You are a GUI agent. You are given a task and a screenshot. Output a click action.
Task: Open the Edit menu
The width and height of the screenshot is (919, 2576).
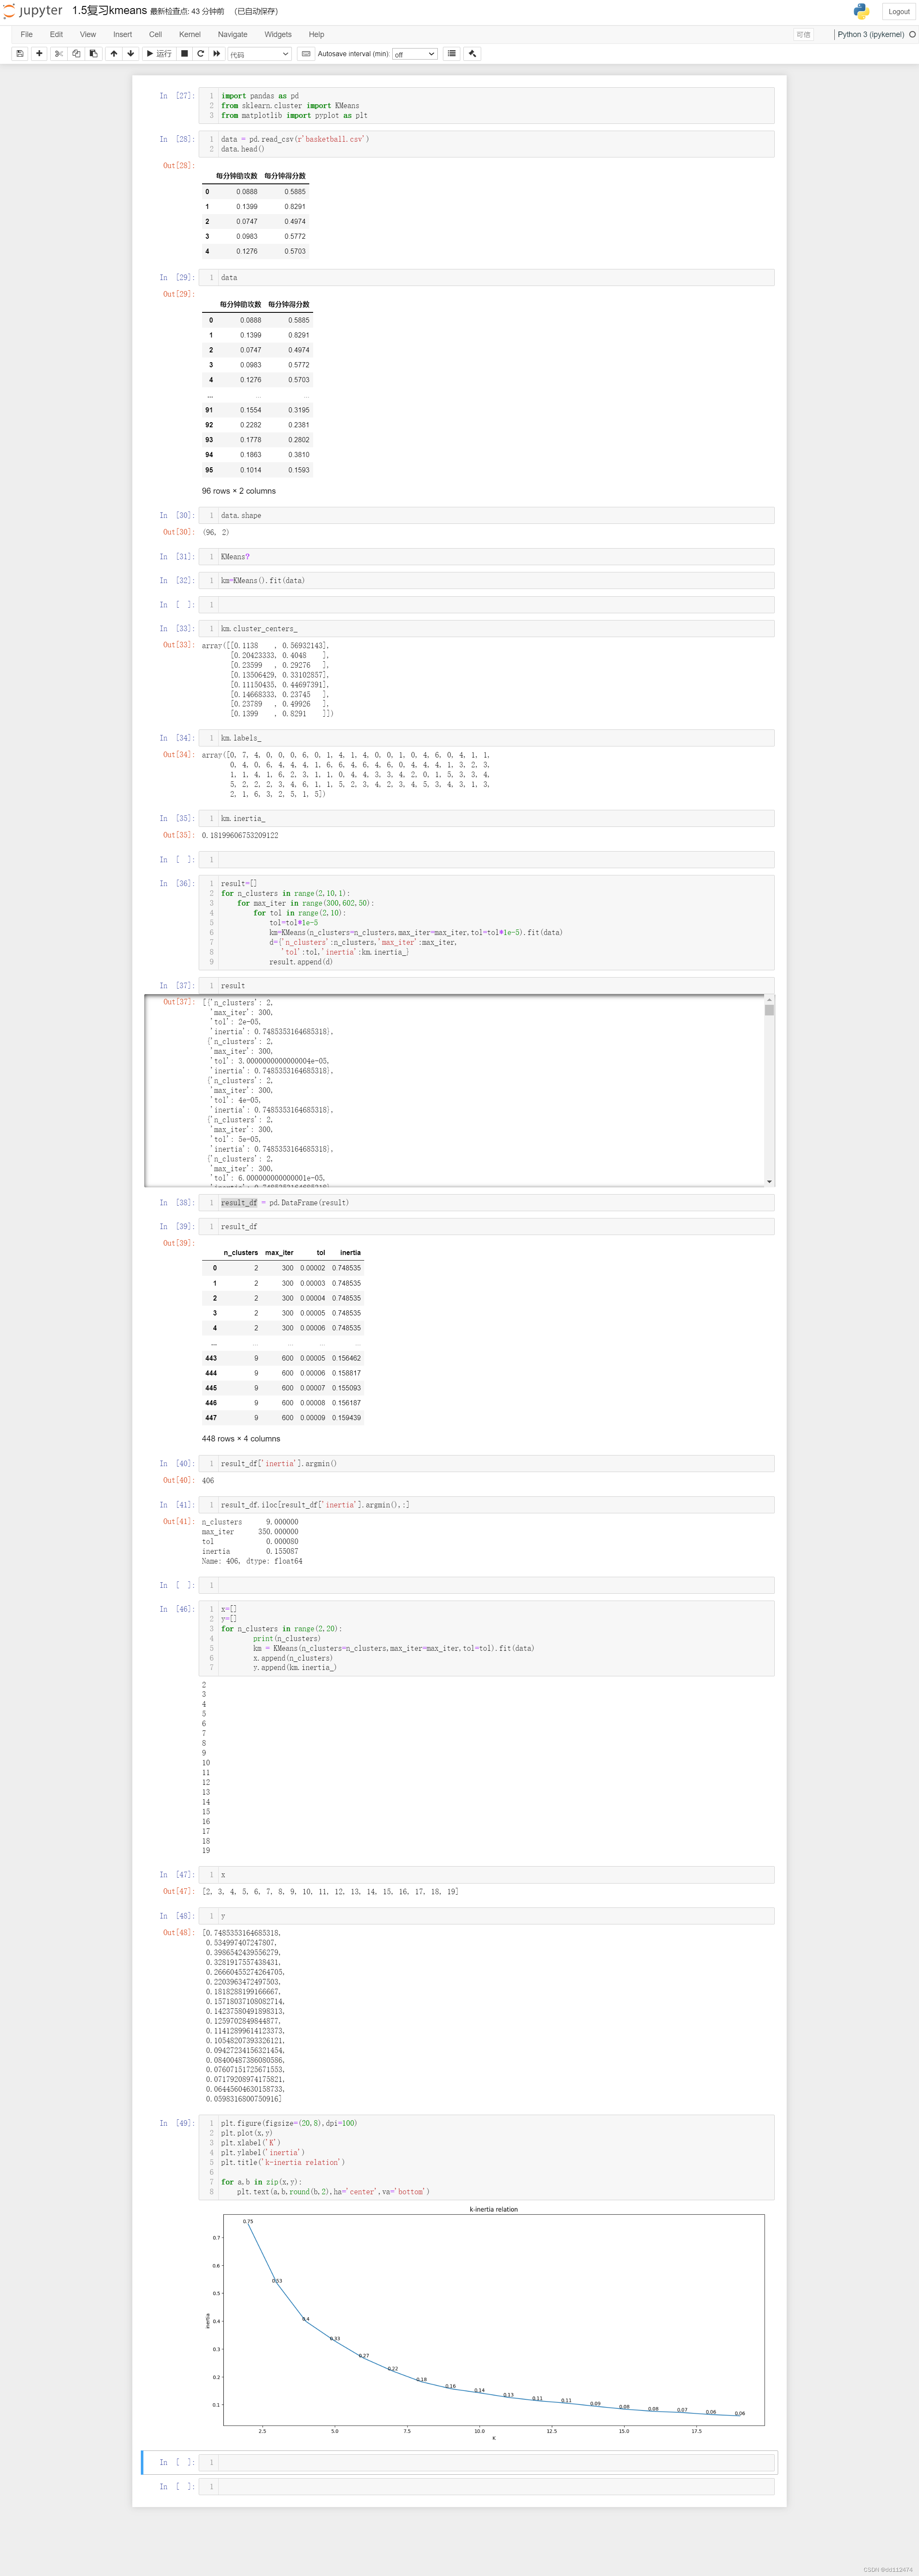click(56, 34)
